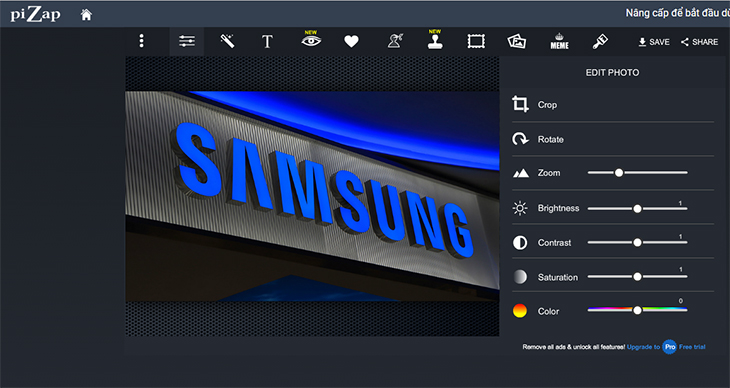Click the Samsung photo on canvas
Image resolution: width=730 pixels, height=388 pixels.
(312, 196)
